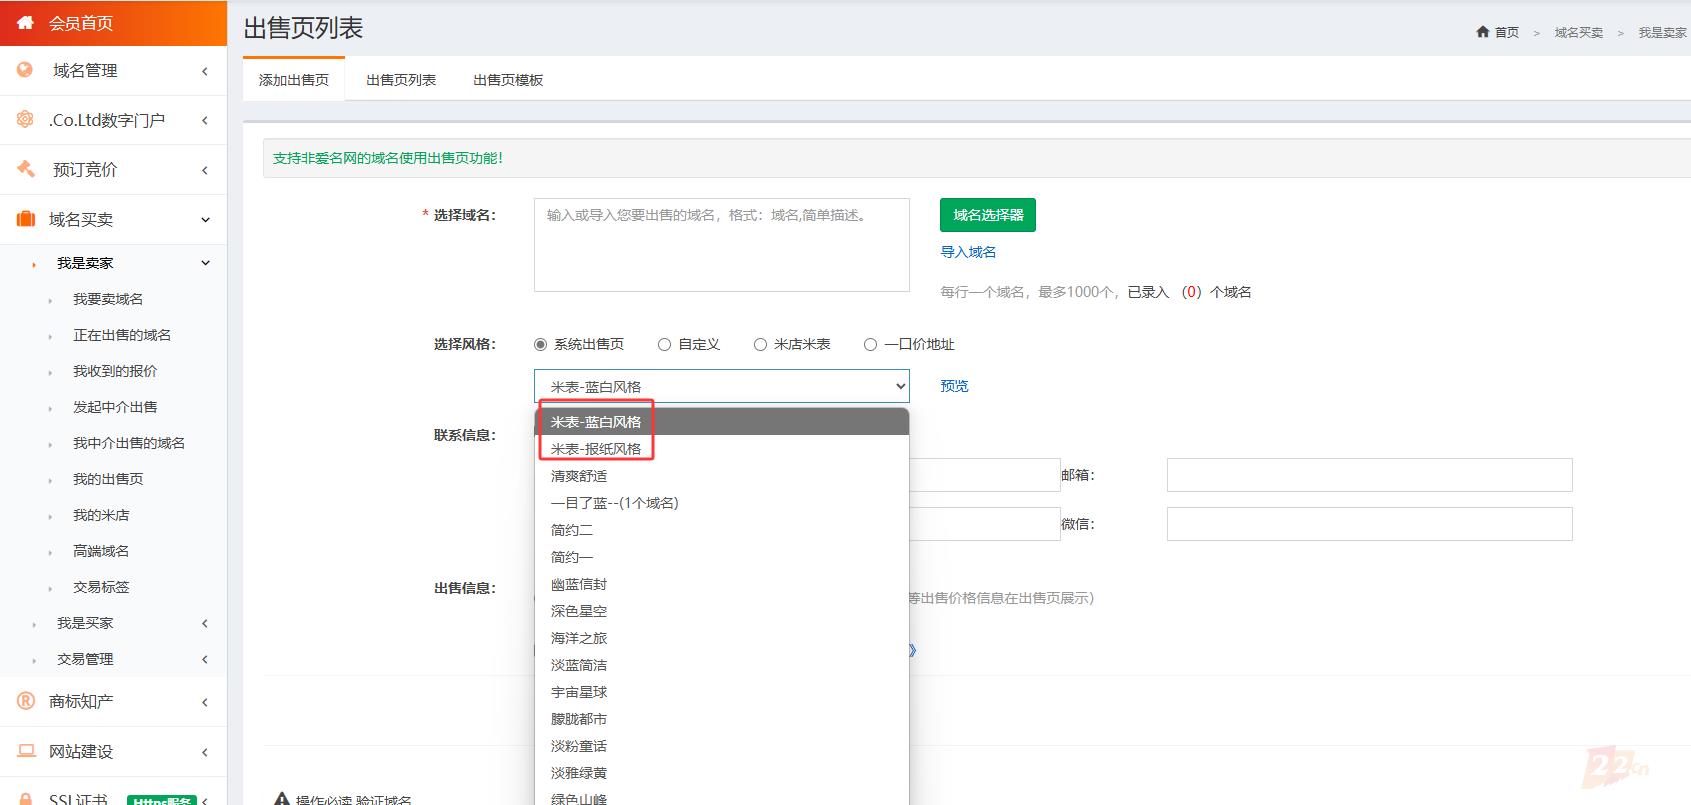
Task: Select the 米店米表 radio button
Action: 760,345
